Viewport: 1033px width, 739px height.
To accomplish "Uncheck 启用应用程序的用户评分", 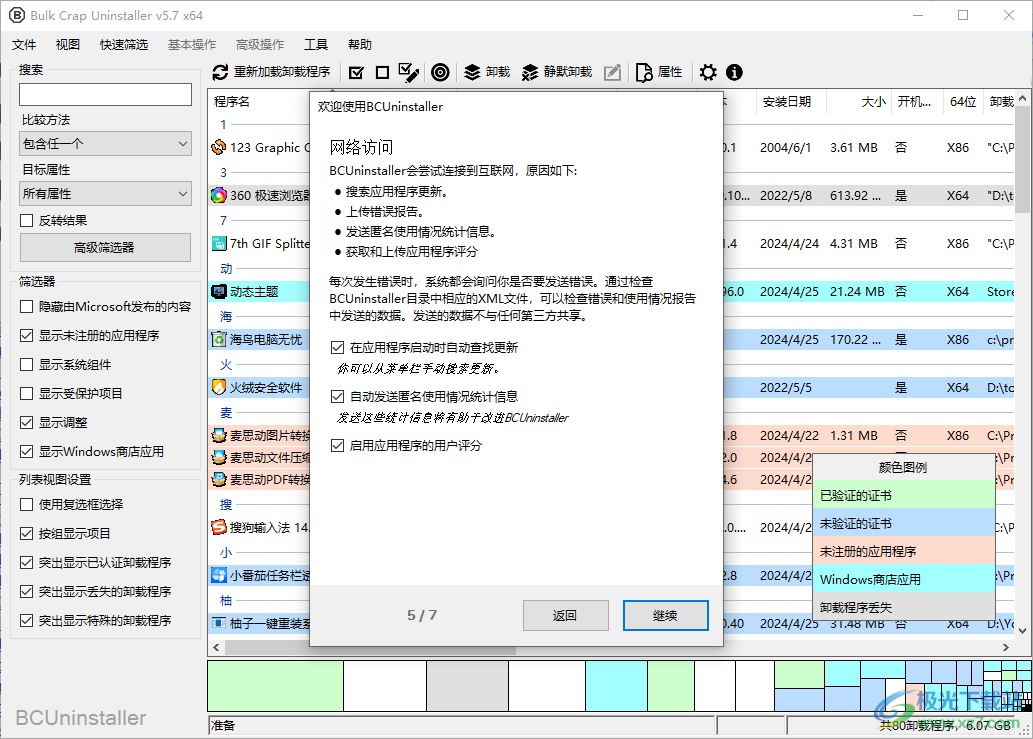I will 338,446.
